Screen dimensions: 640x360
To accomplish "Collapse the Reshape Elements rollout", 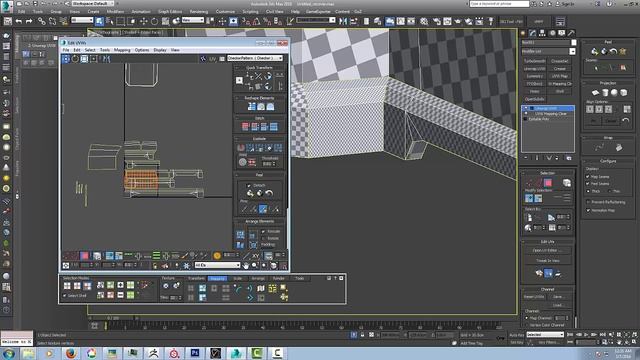I will click(259, 98).
